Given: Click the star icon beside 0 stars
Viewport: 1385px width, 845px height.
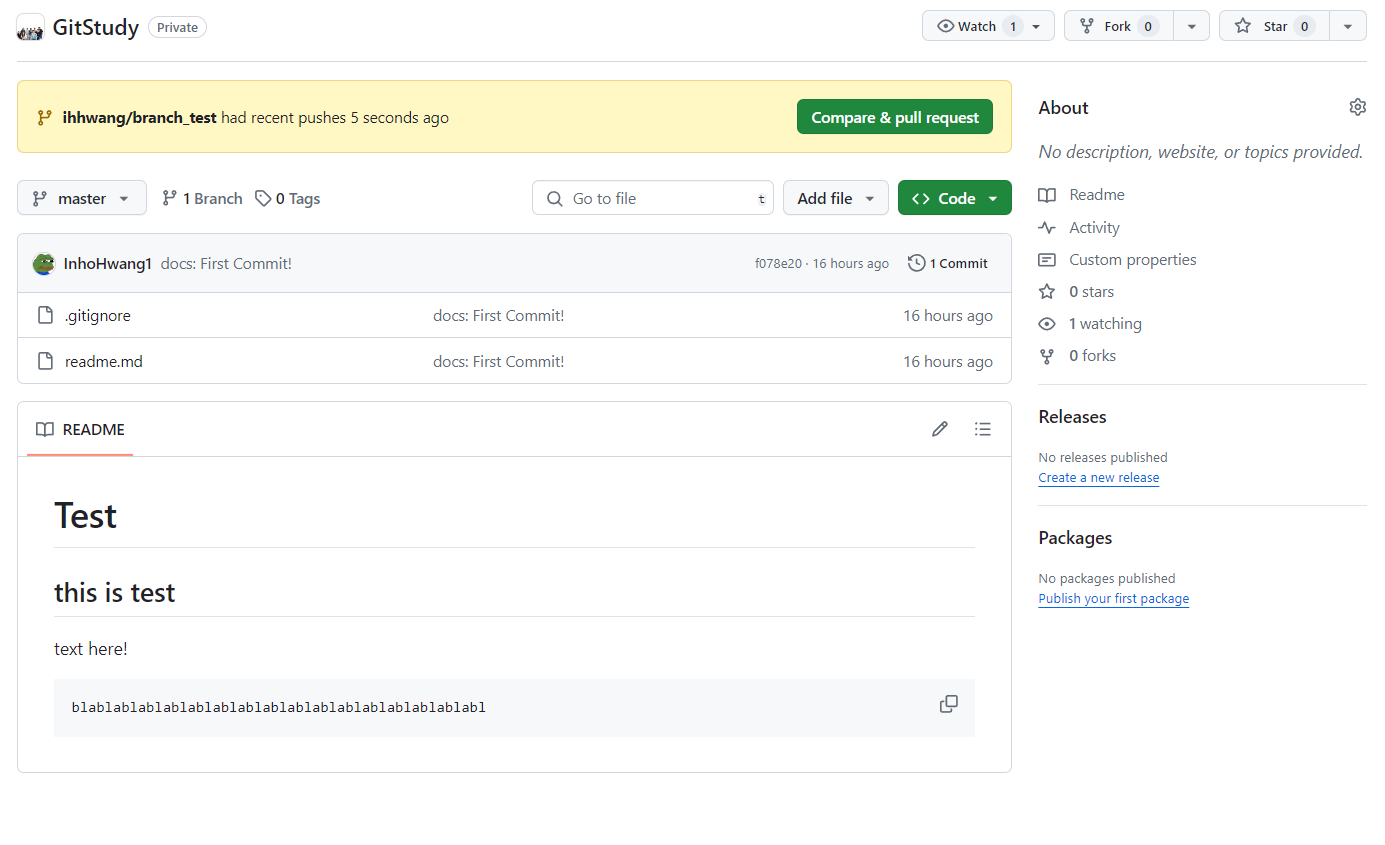Looking at the screenshot, I should click(x=1047, y=291).
